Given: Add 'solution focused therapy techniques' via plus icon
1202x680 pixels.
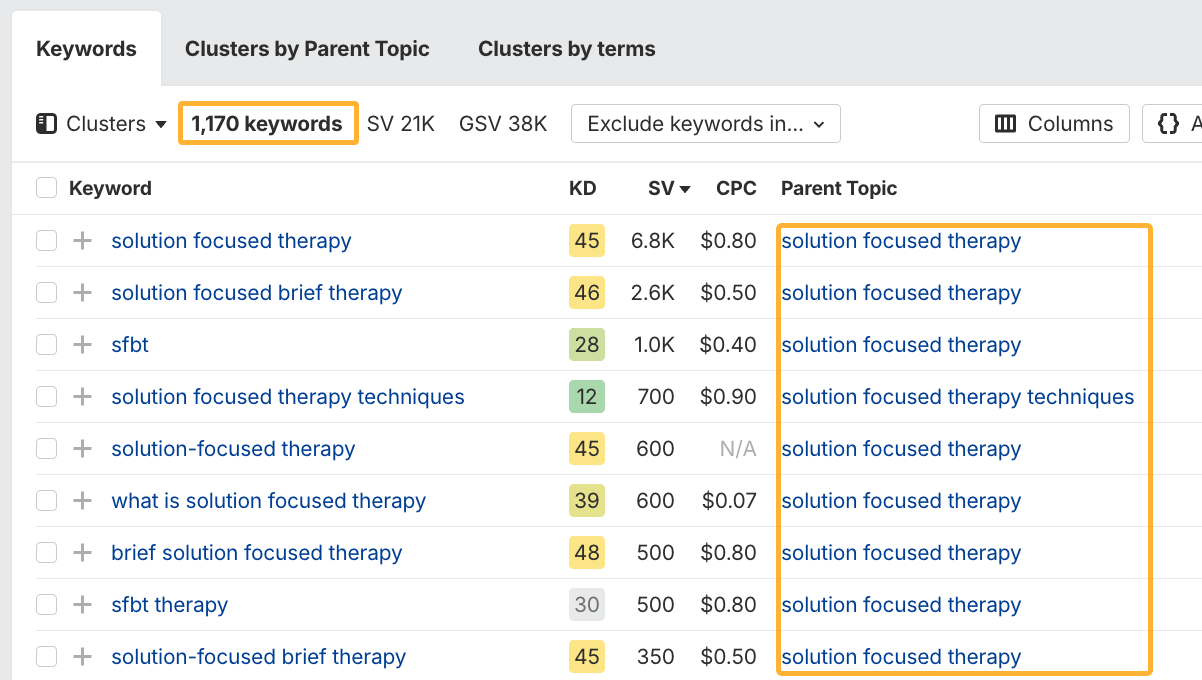Looking at the screenshot, I should 83,397.
